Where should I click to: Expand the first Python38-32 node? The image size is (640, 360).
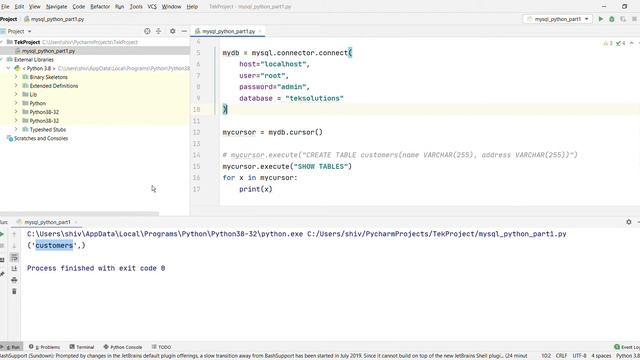point(16,112)
